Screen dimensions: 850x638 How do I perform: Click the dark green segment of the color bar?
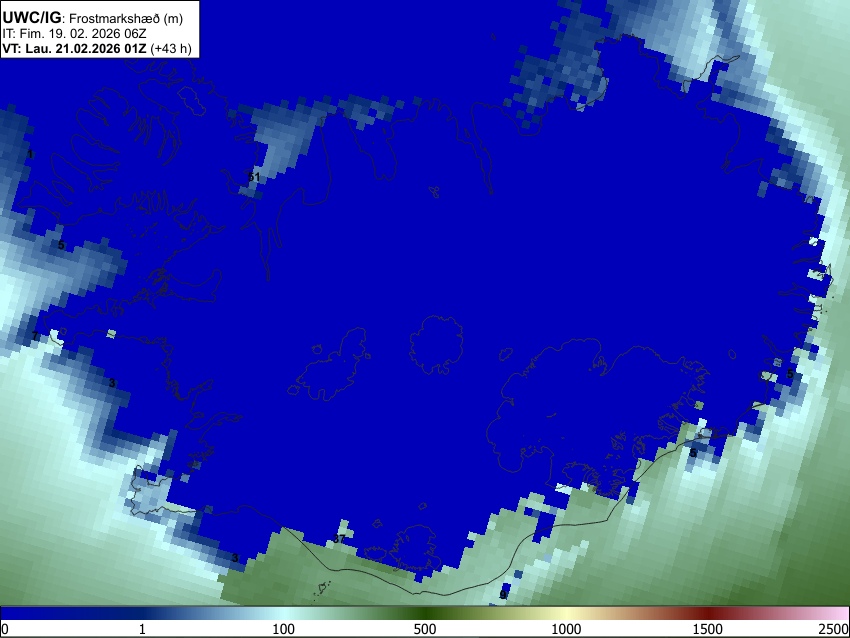pos(424,614)
